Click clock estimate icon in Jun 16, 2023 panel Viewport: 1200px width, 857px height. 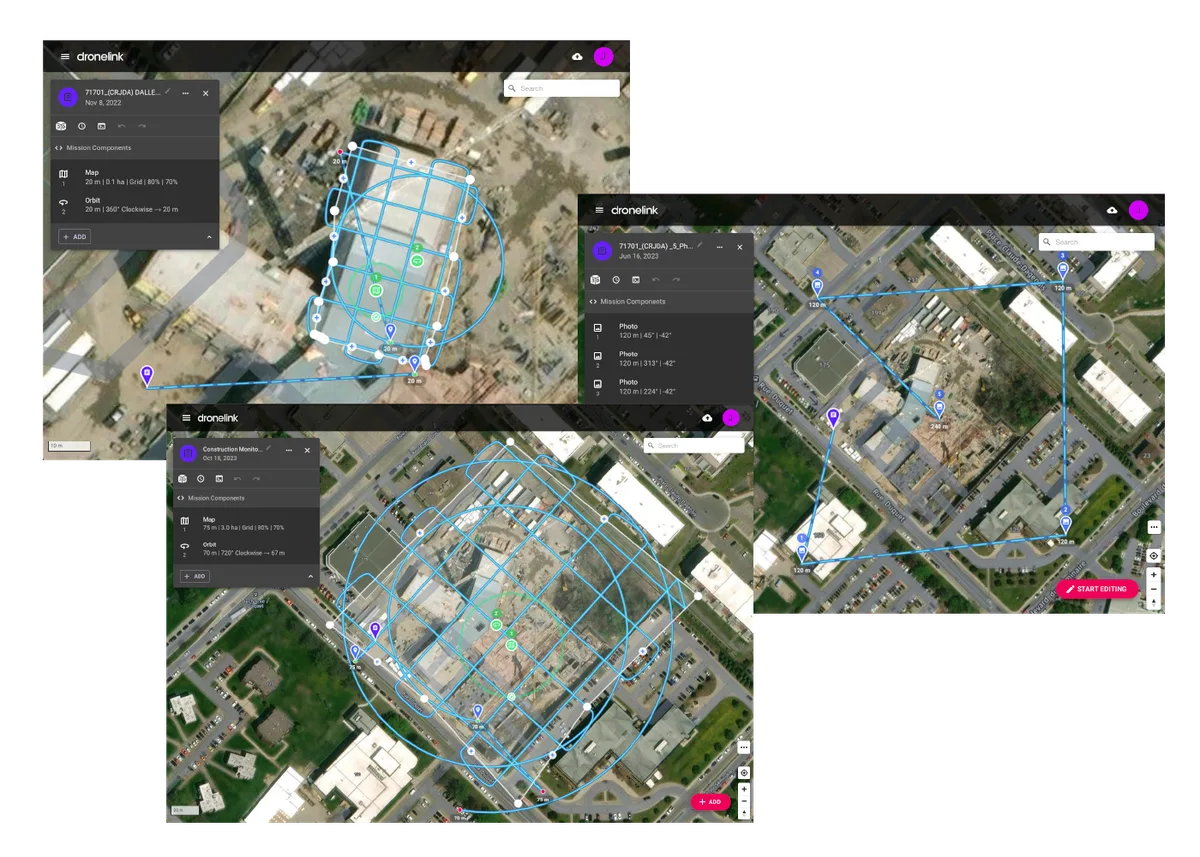(616, 280)
